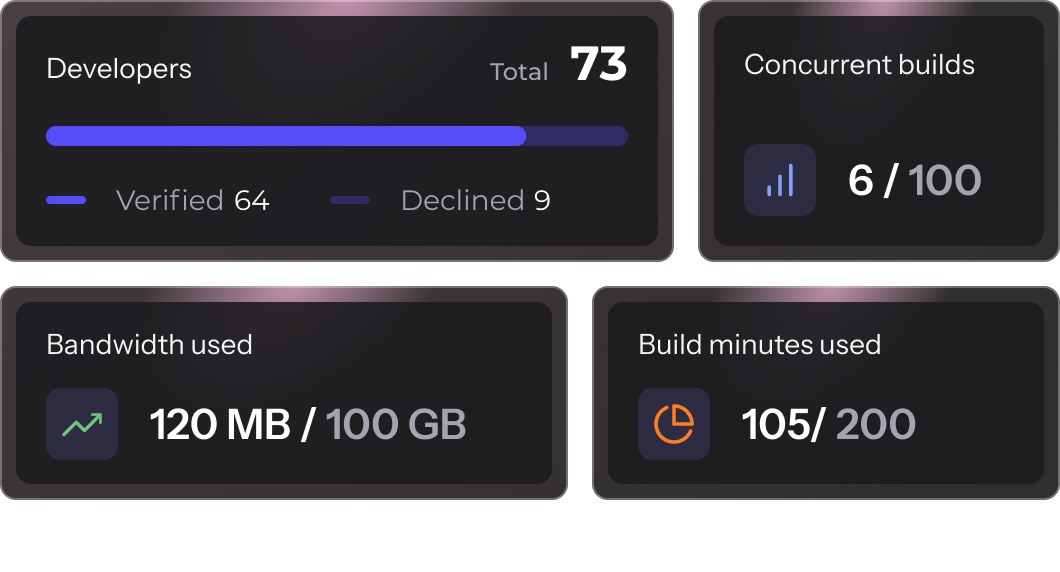Screen dimensions: 1060x572
Task: Click the green trending arrow icon
Action: 82,424
